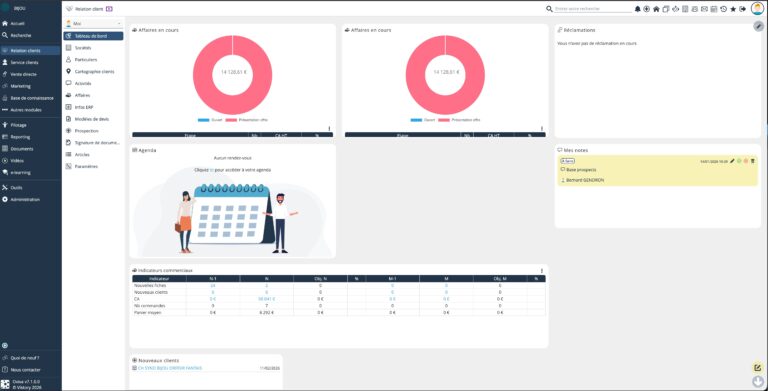The width and height of the screenshot is (768, 391).
Task: Open the Indicateurs commerciaux three-dot menu
Action: [x=542, y=270]
